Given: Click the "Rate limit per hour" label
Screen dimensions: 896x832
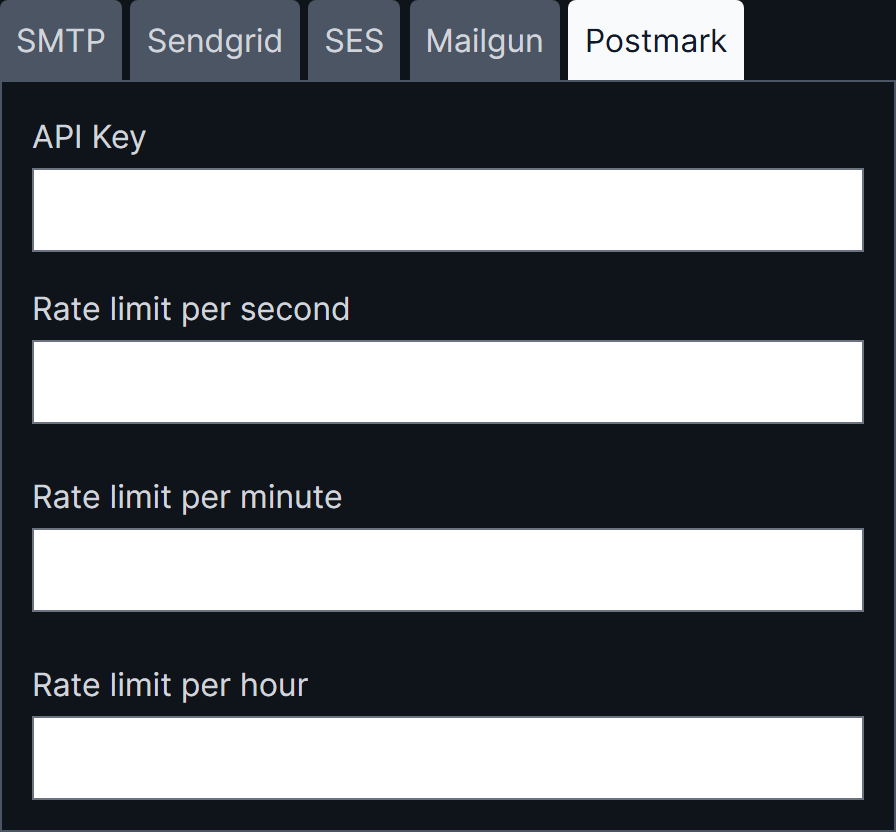Looking at the screenshot, I should (x=170, y=685).
